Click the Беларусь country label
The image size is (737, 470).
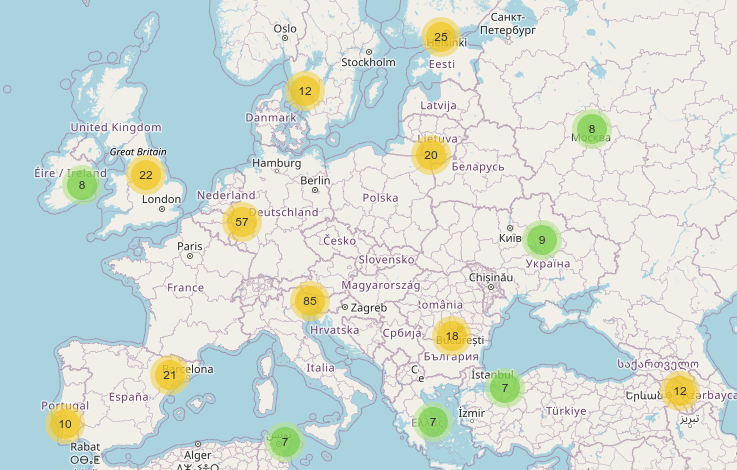click(478, 167)
